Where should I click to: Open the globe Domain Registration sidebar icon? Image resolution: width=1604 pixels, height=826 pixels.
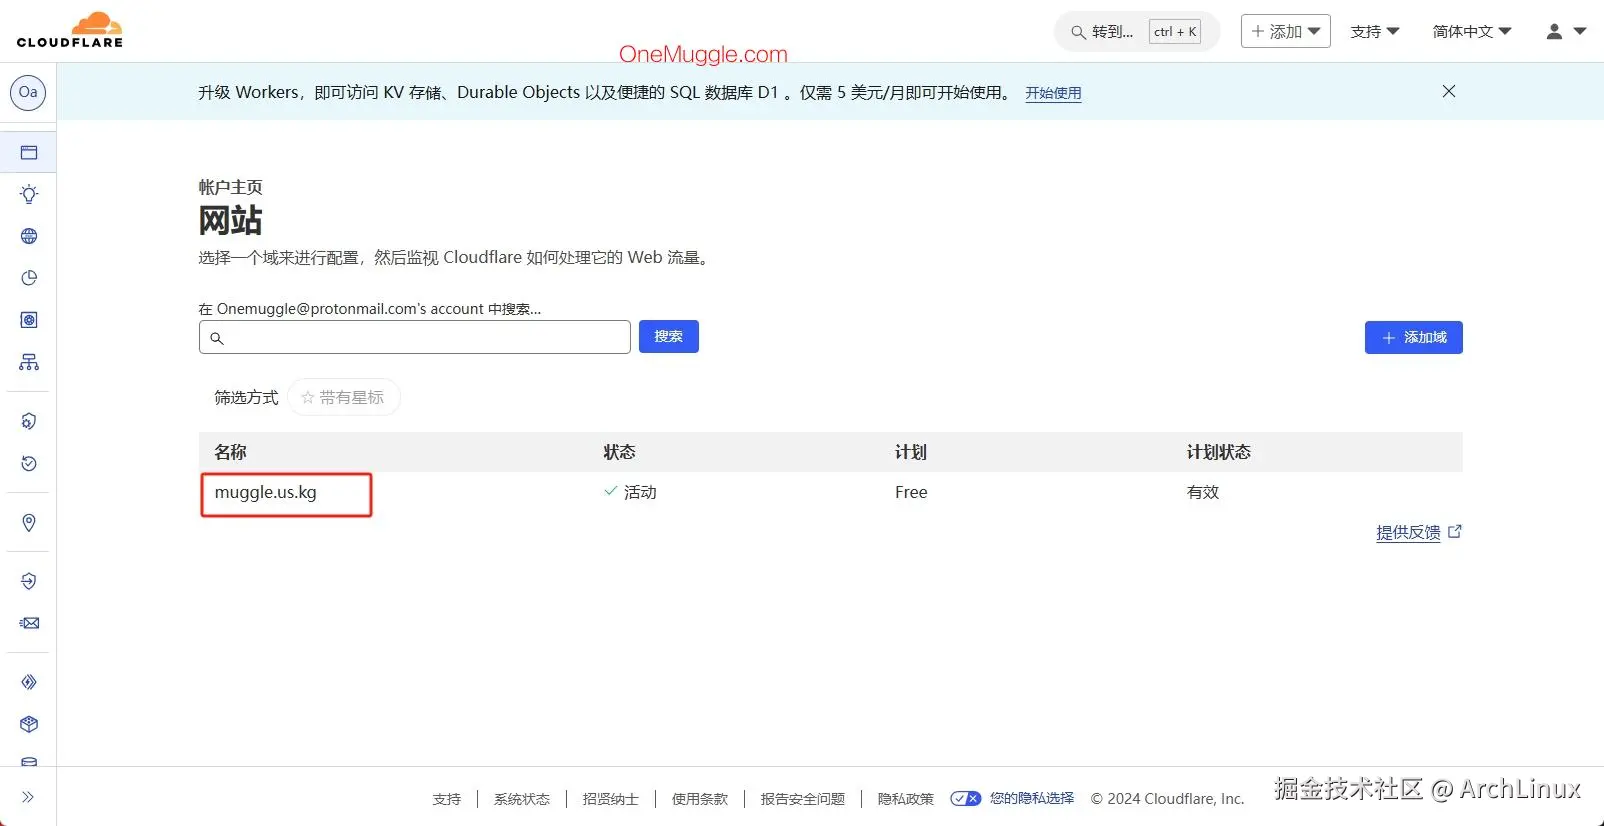point(29,236)
